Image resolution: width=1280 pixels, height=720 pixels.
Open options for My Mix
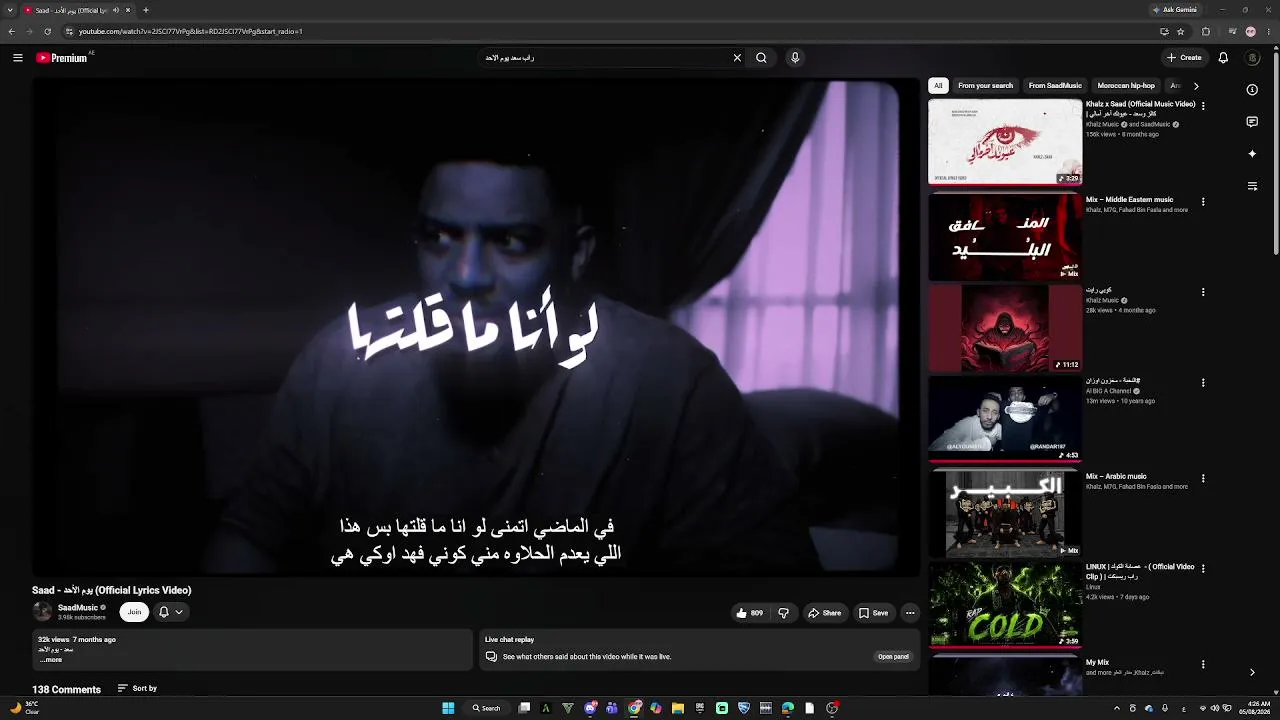(x=1203, y=664)
